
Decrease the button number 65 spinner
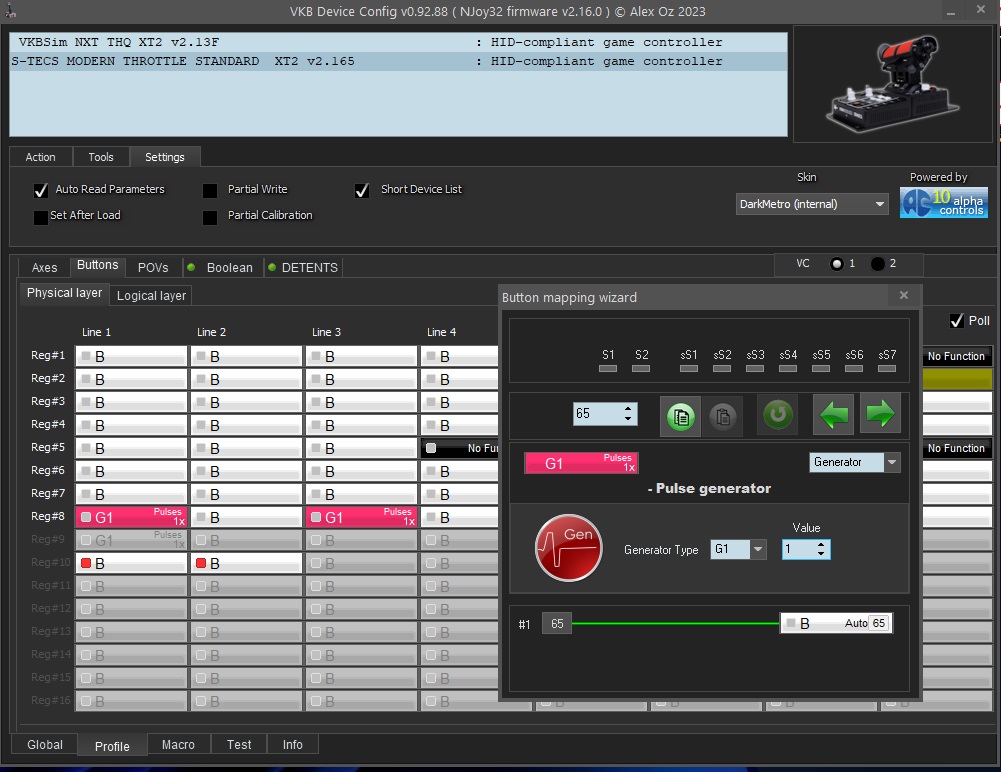tap(628, 419)
